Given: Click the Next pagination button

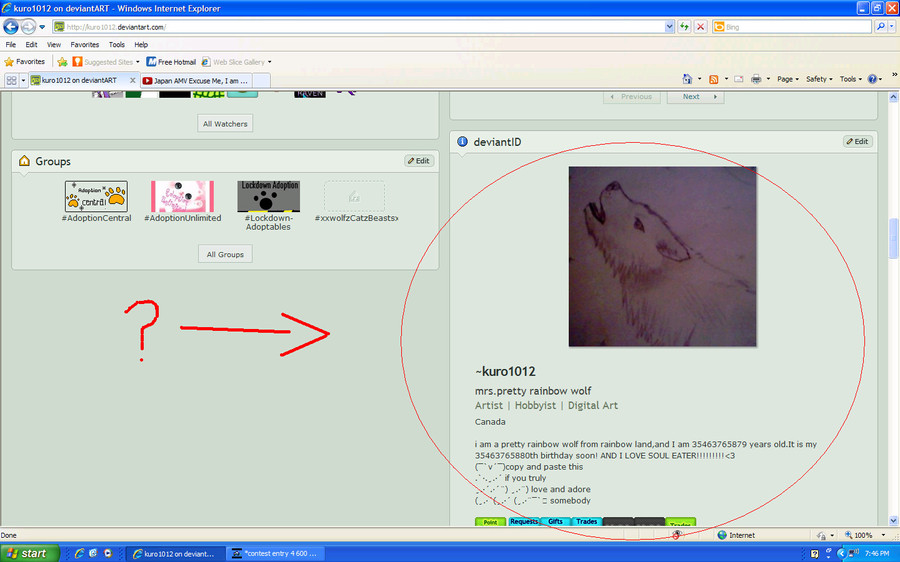Looking at the screenshot, I should pos(696,96).
